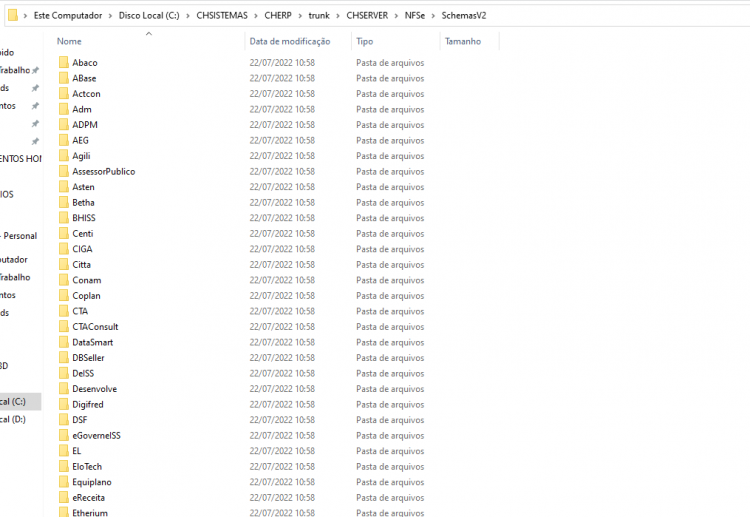The height and width of the screenshot is (517, 750).
Task: Click the CTAConsult folder icon
Action: (64, 327)
